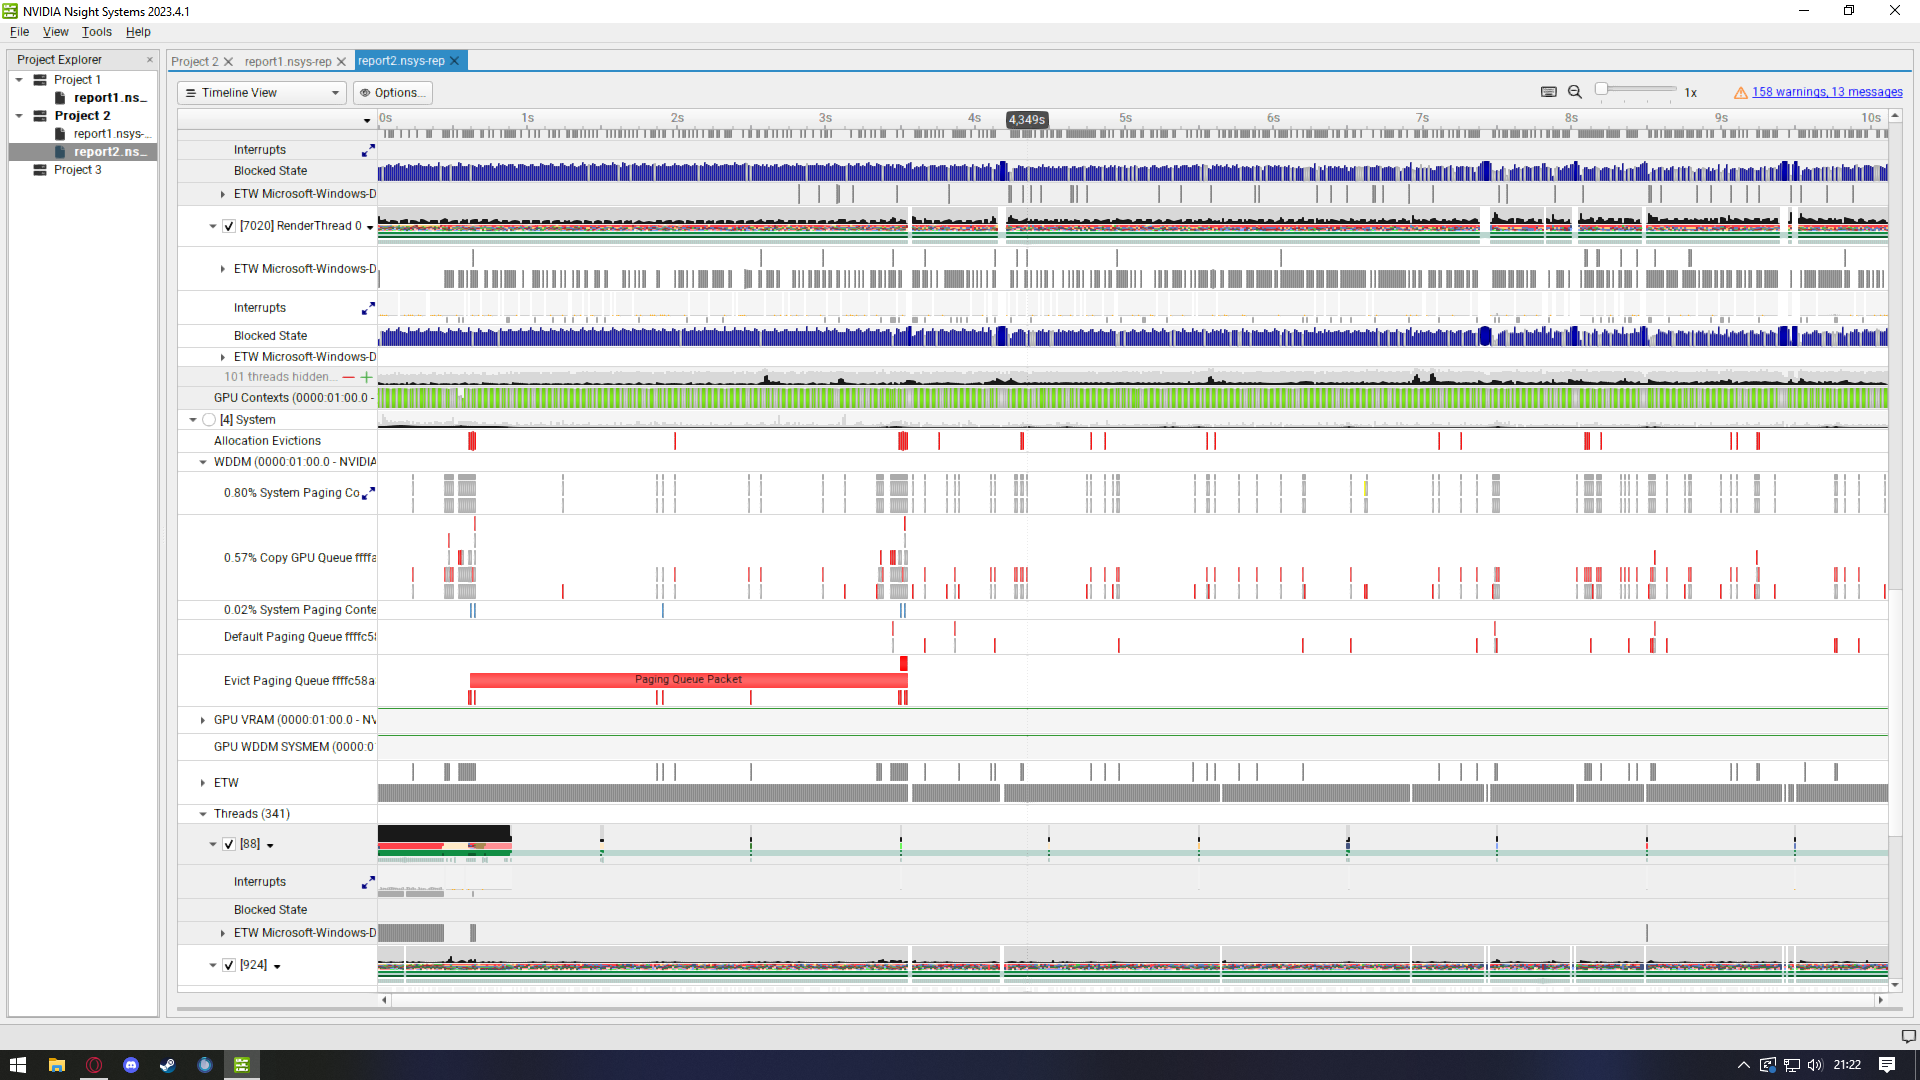Click the minus icon beside 101 threads hidden

click(348, 377)
